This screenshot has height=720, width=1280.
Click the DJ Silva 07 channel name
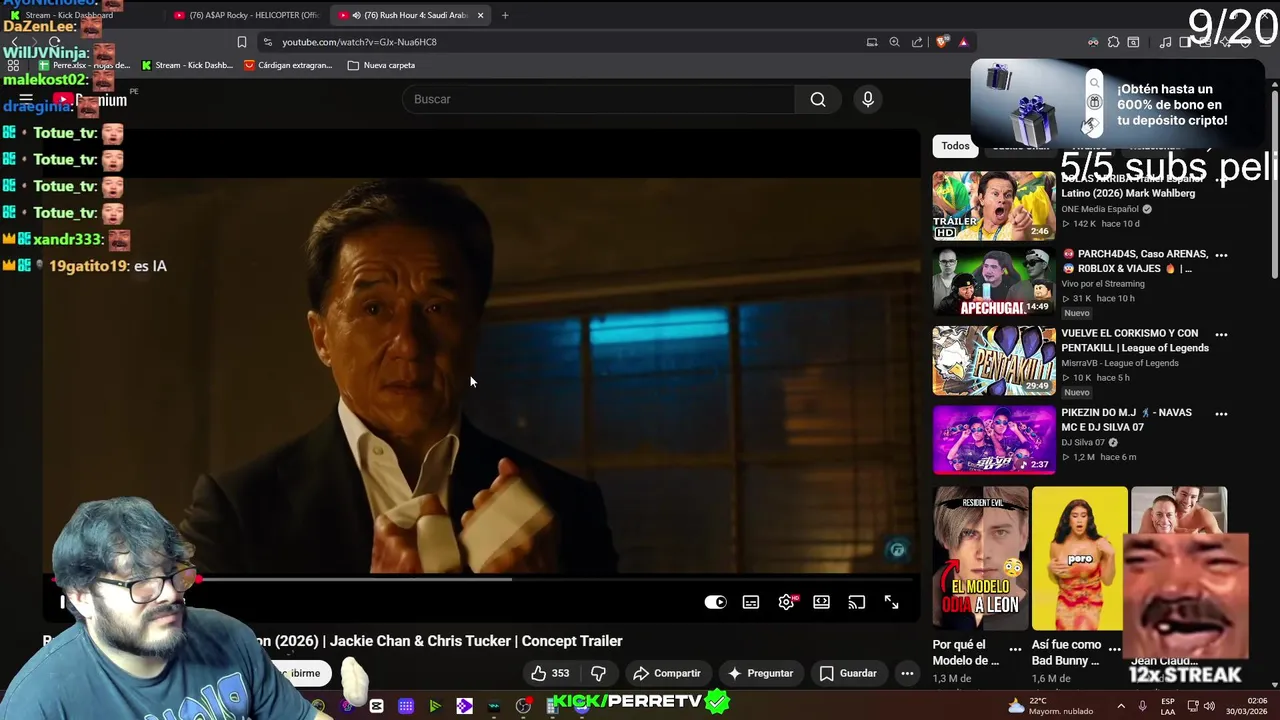coord(1083,442)
